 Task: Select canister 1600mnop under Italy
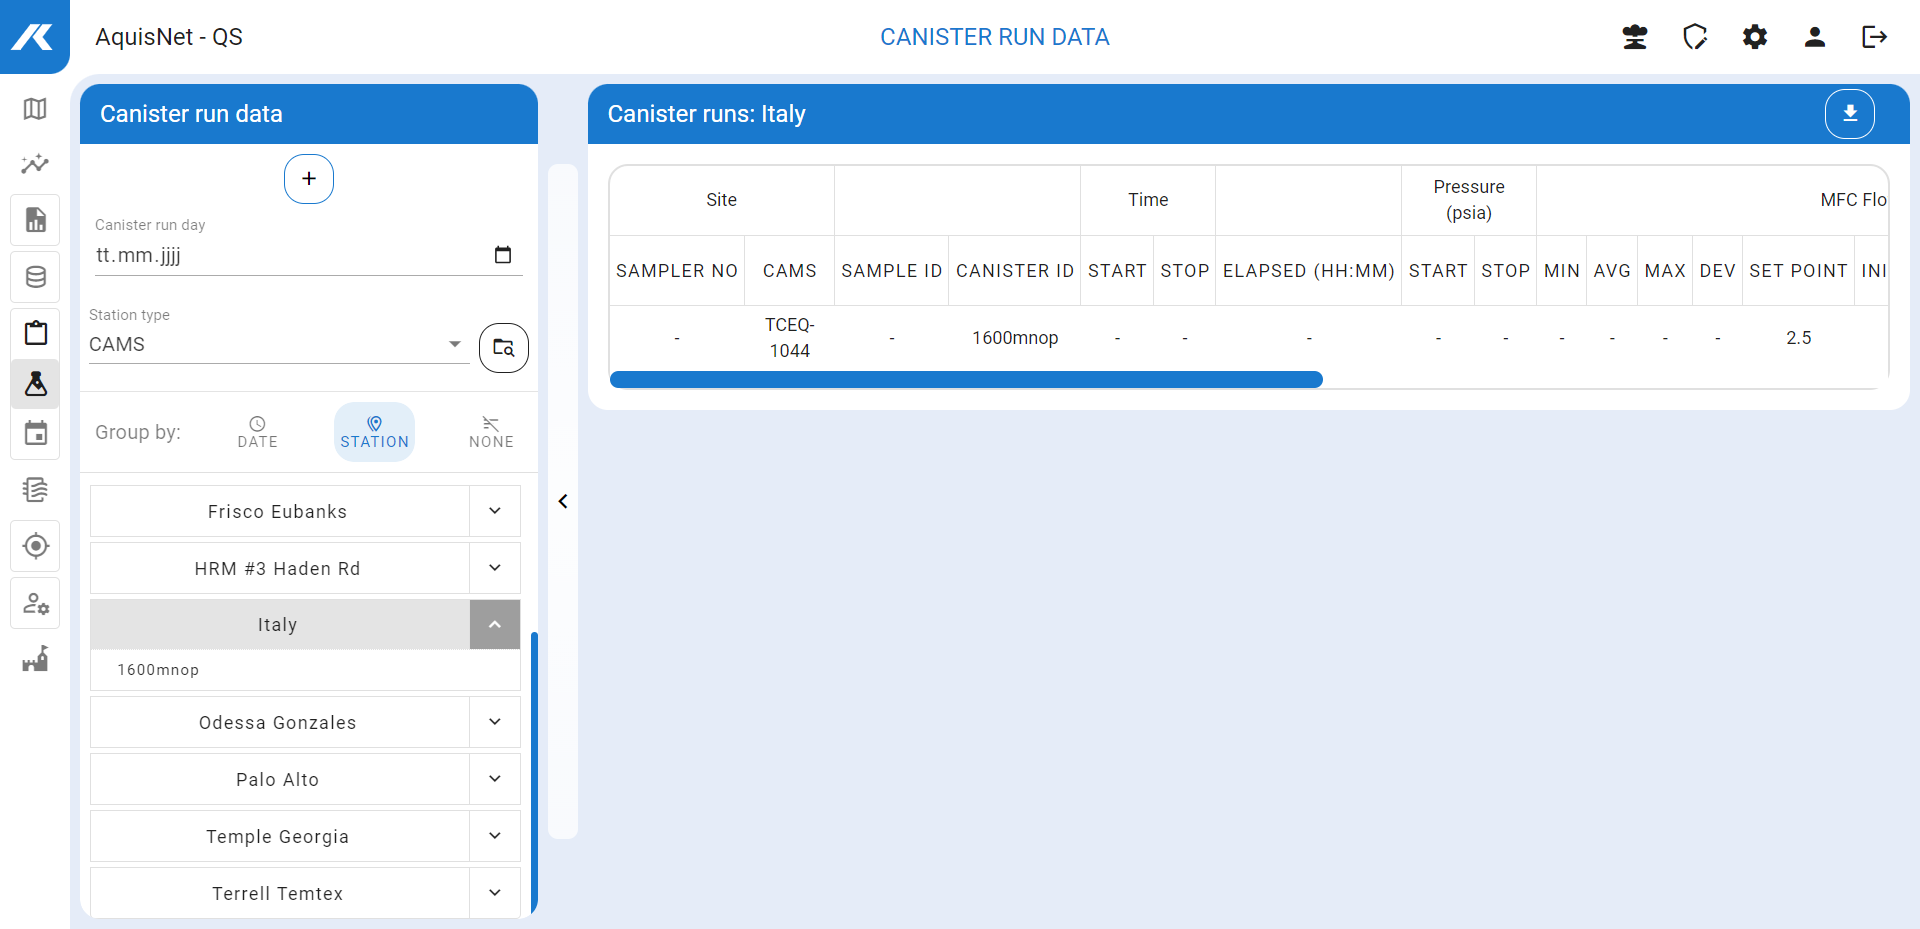coord(158,670)
